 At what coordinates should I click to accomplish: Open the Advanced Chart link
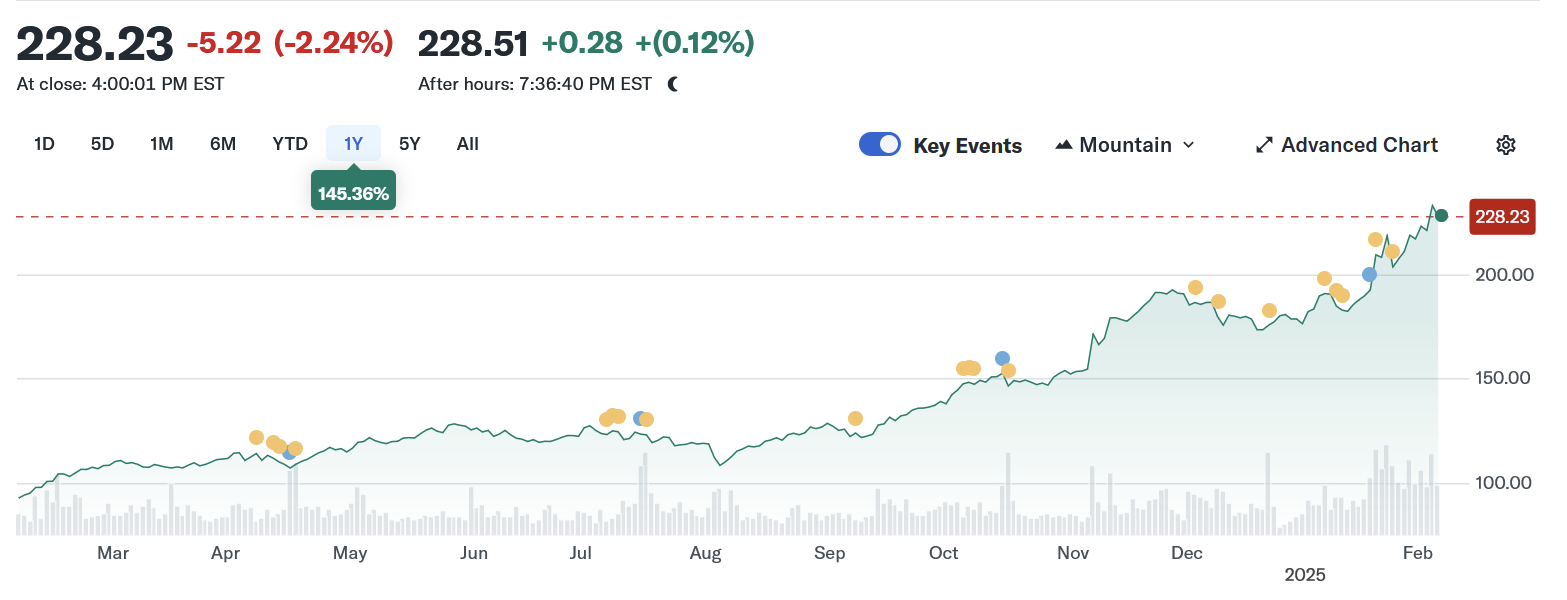1359,145
